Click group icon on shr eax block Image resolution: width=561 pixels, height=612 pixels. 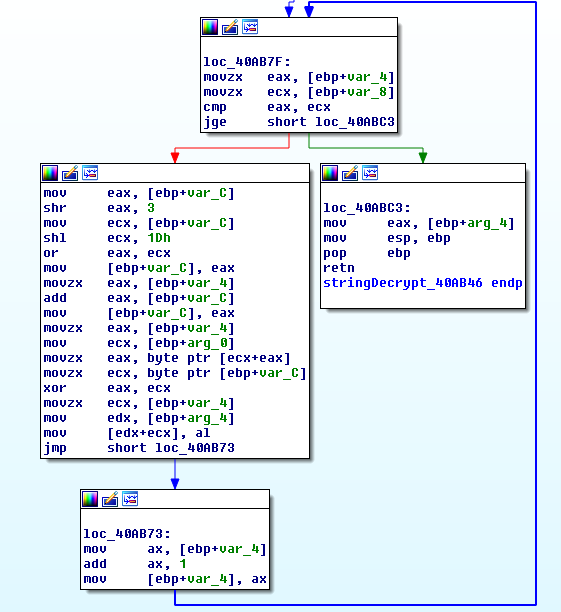90,173
